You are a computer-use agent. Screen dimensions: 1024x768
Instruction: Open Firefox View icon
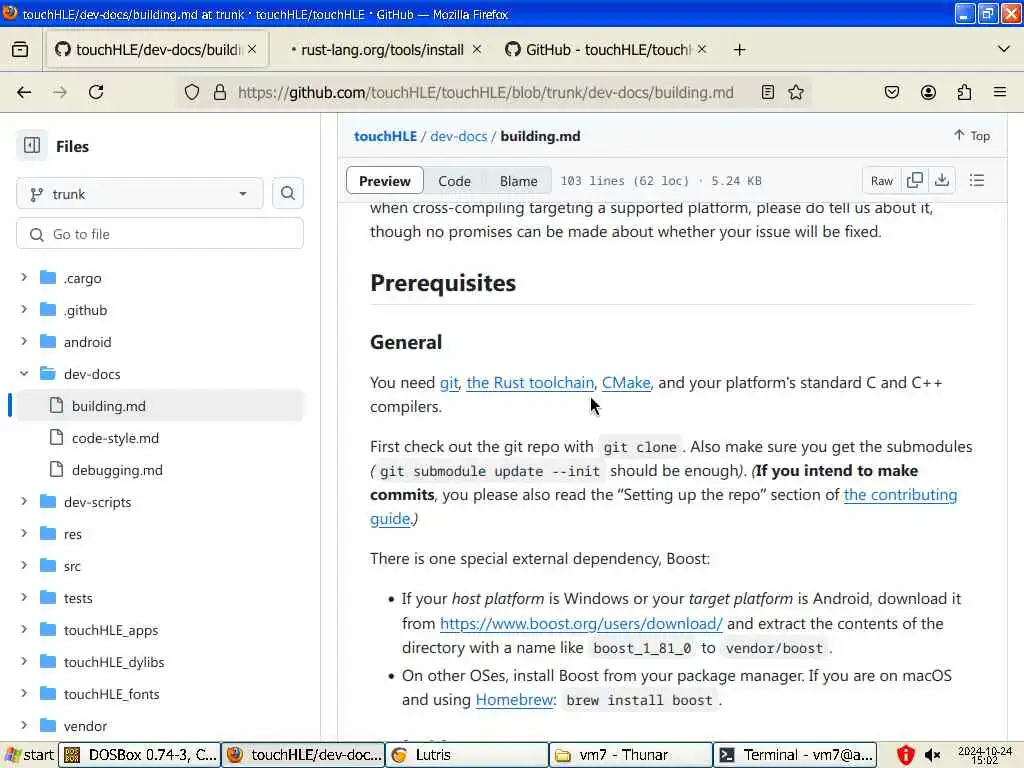point(20,50)
